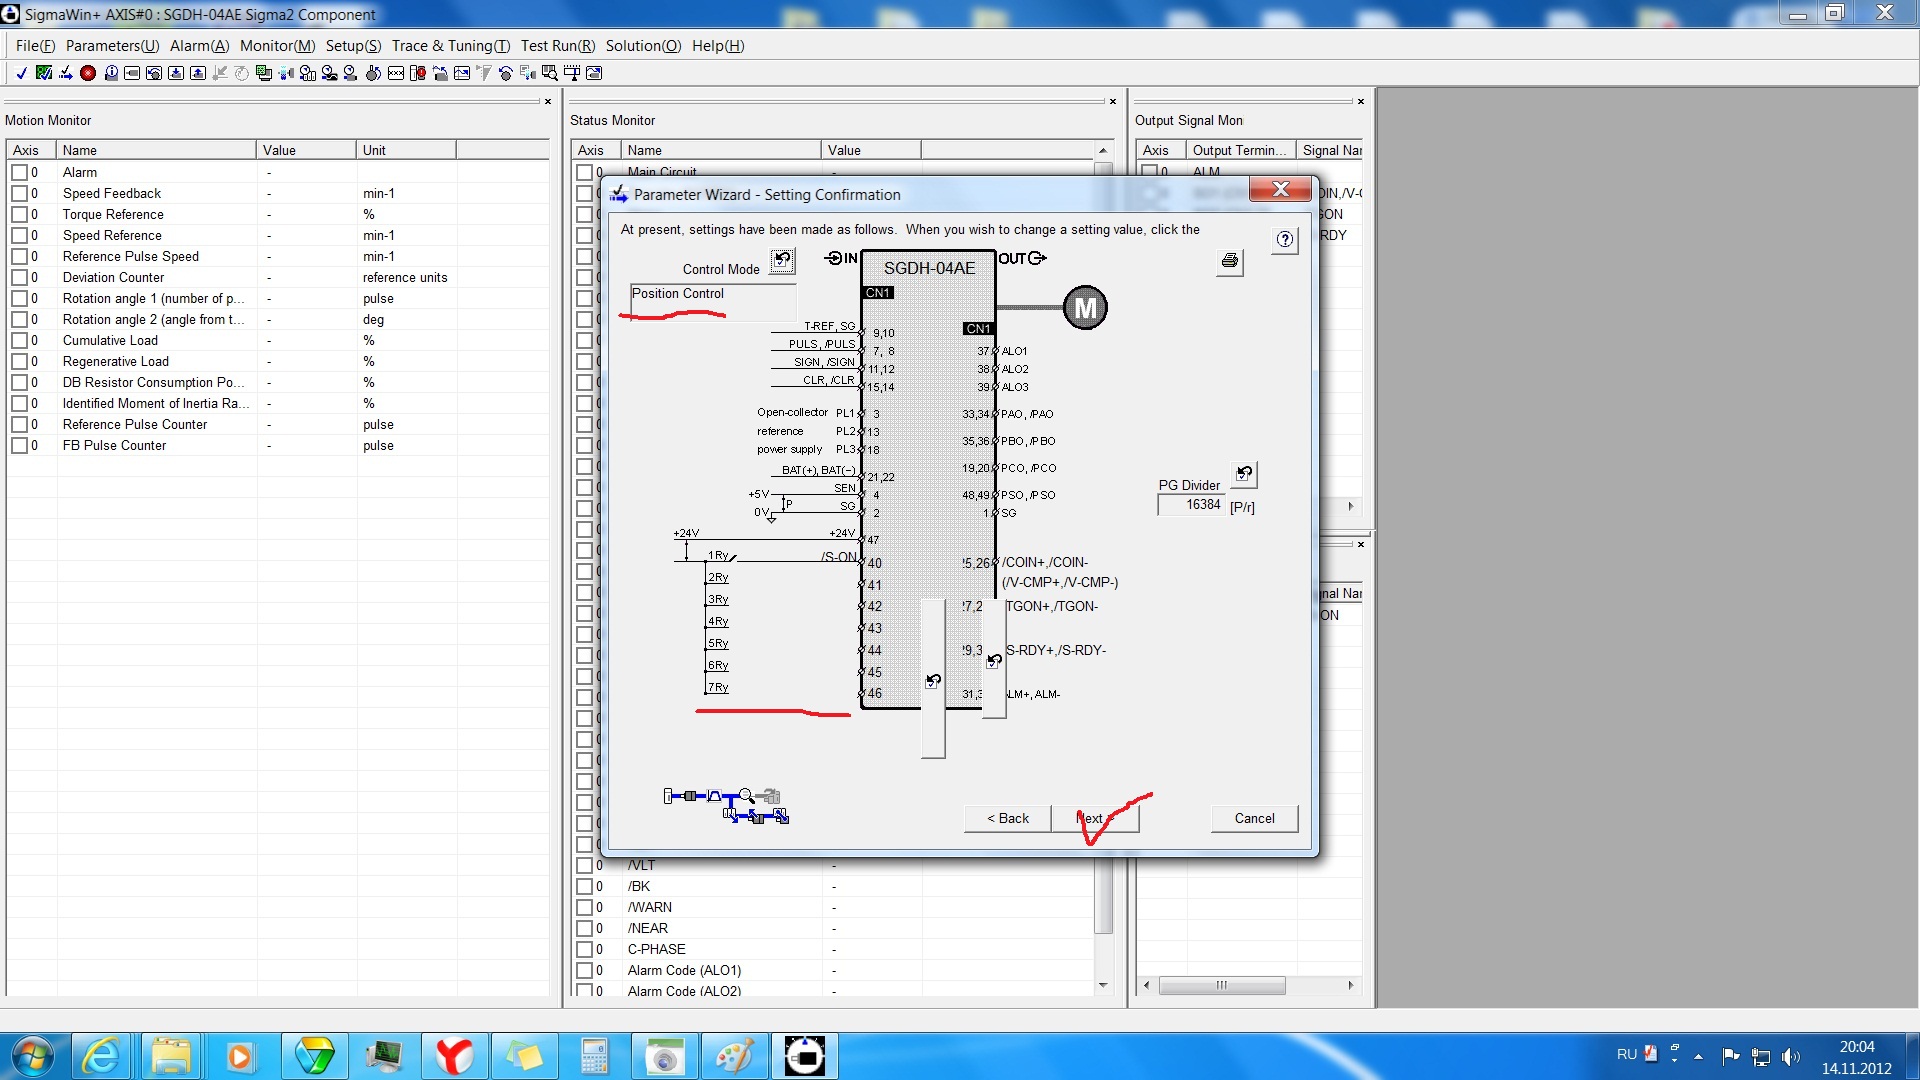Open the Parameters menu

[112, 46]
